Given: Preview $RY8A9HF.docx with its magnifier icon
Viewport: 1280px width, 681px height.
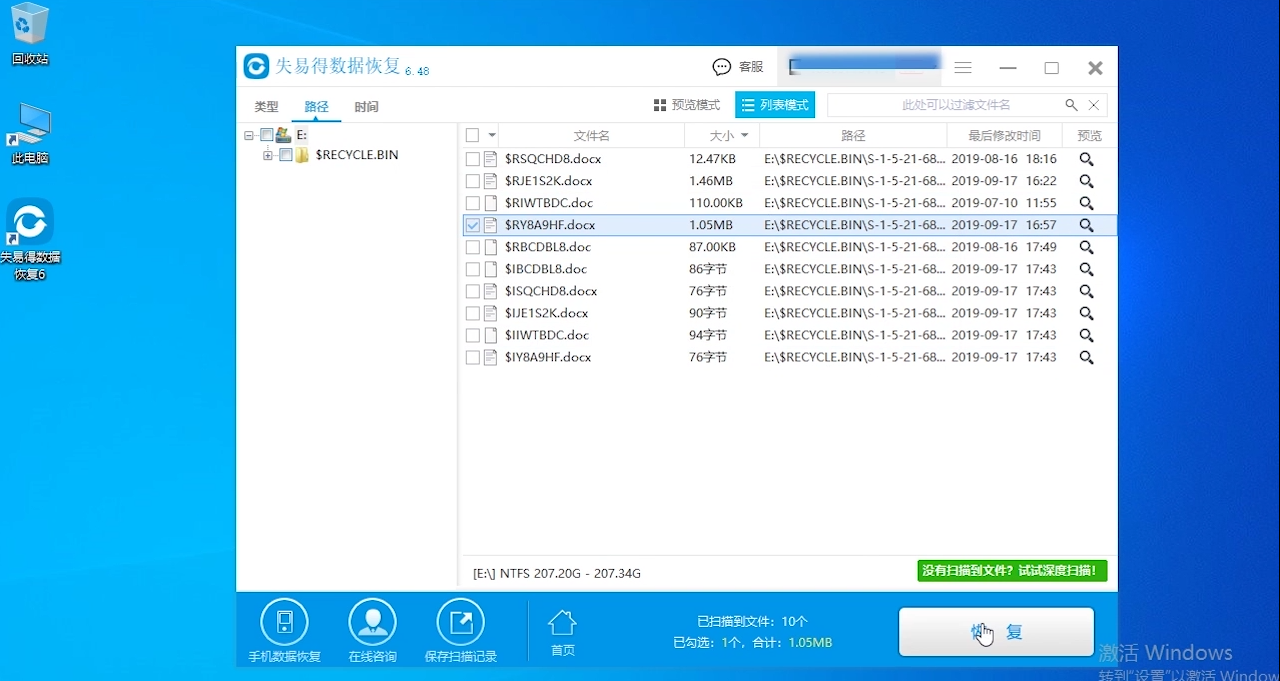Looking at the screenshot, I should 1086,225.
